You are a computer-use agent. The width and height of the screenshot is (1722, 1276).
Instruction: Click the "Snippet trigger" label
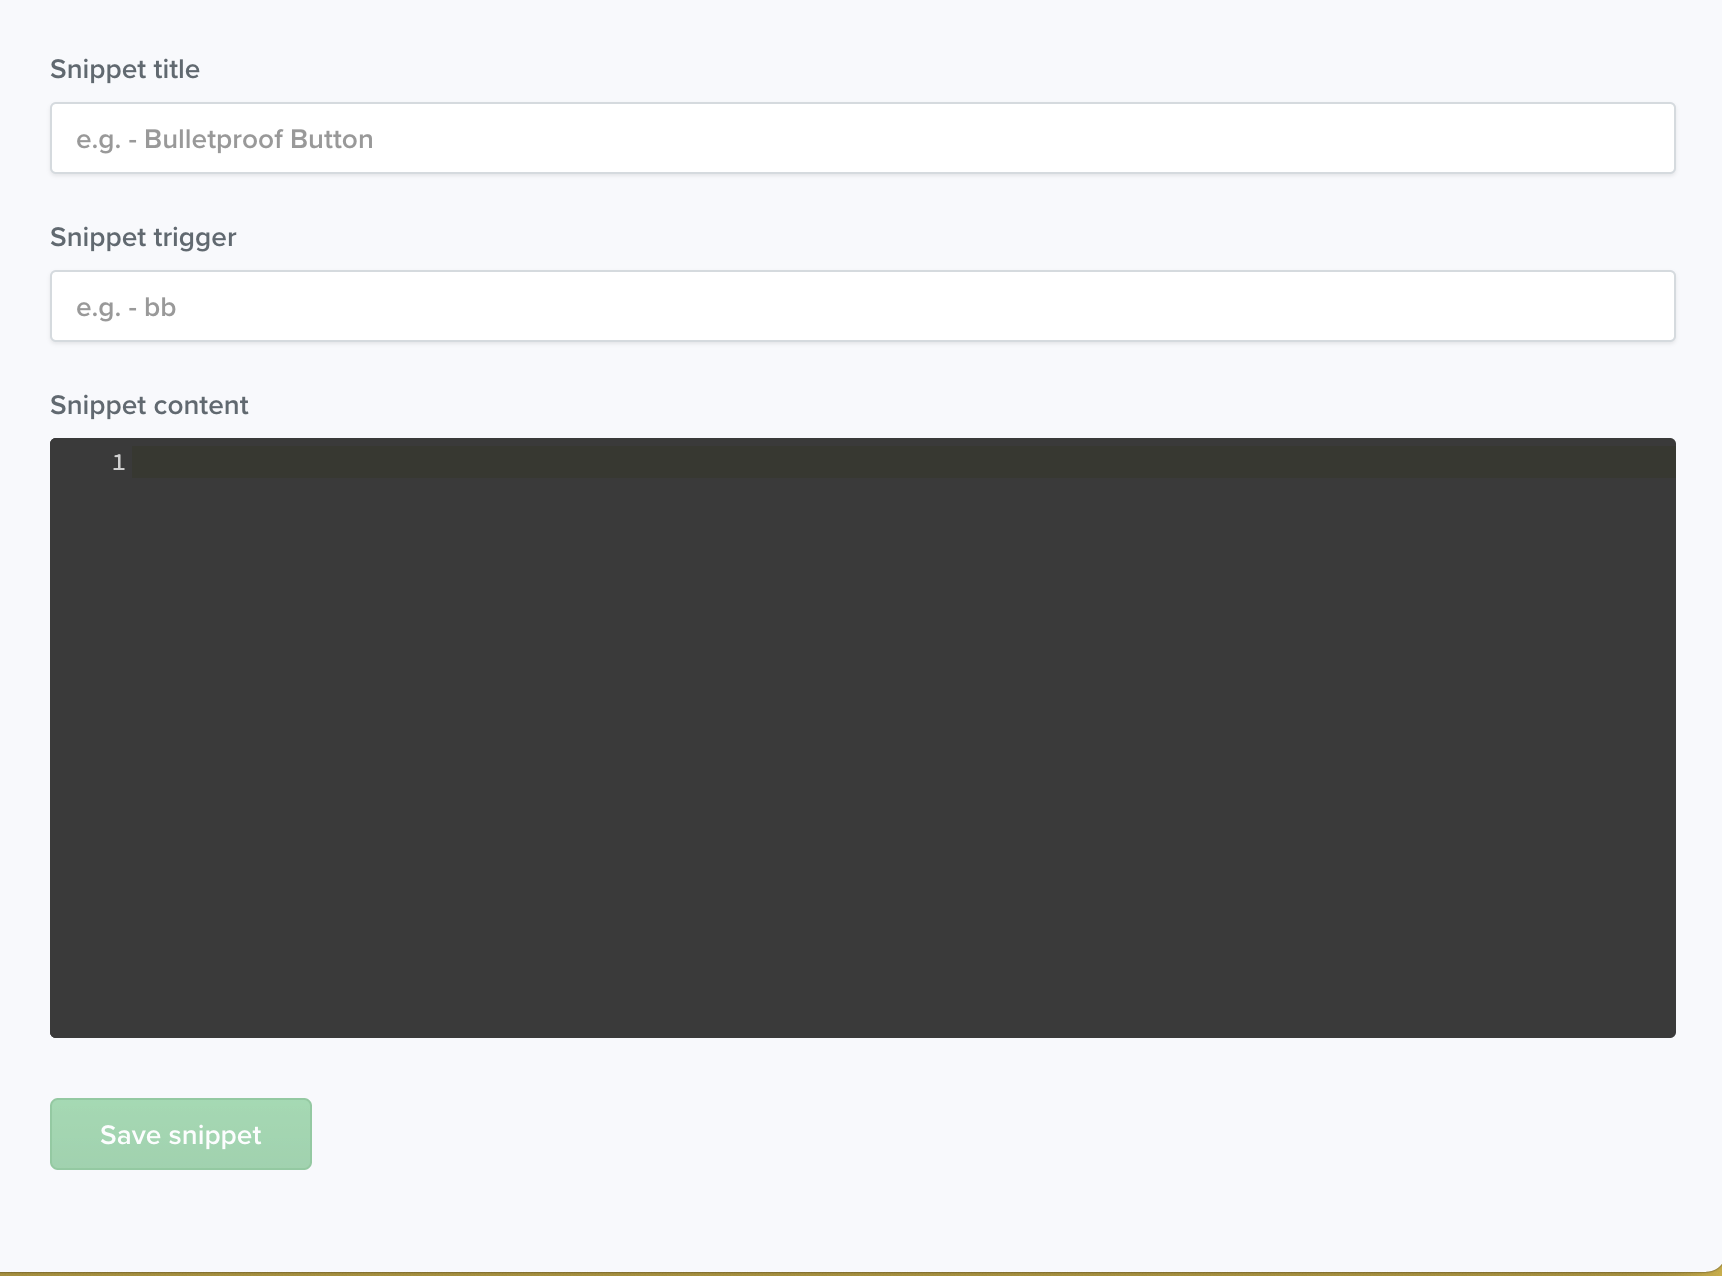point(143,237)
